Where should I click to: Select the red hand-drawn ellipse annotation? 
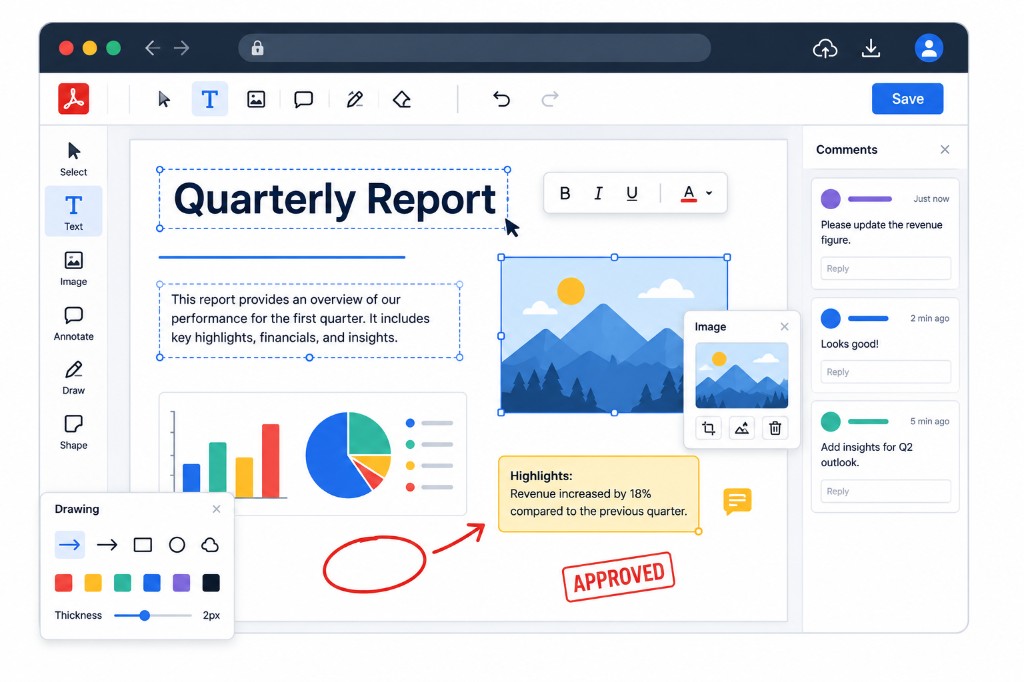(x=374, y=564)
